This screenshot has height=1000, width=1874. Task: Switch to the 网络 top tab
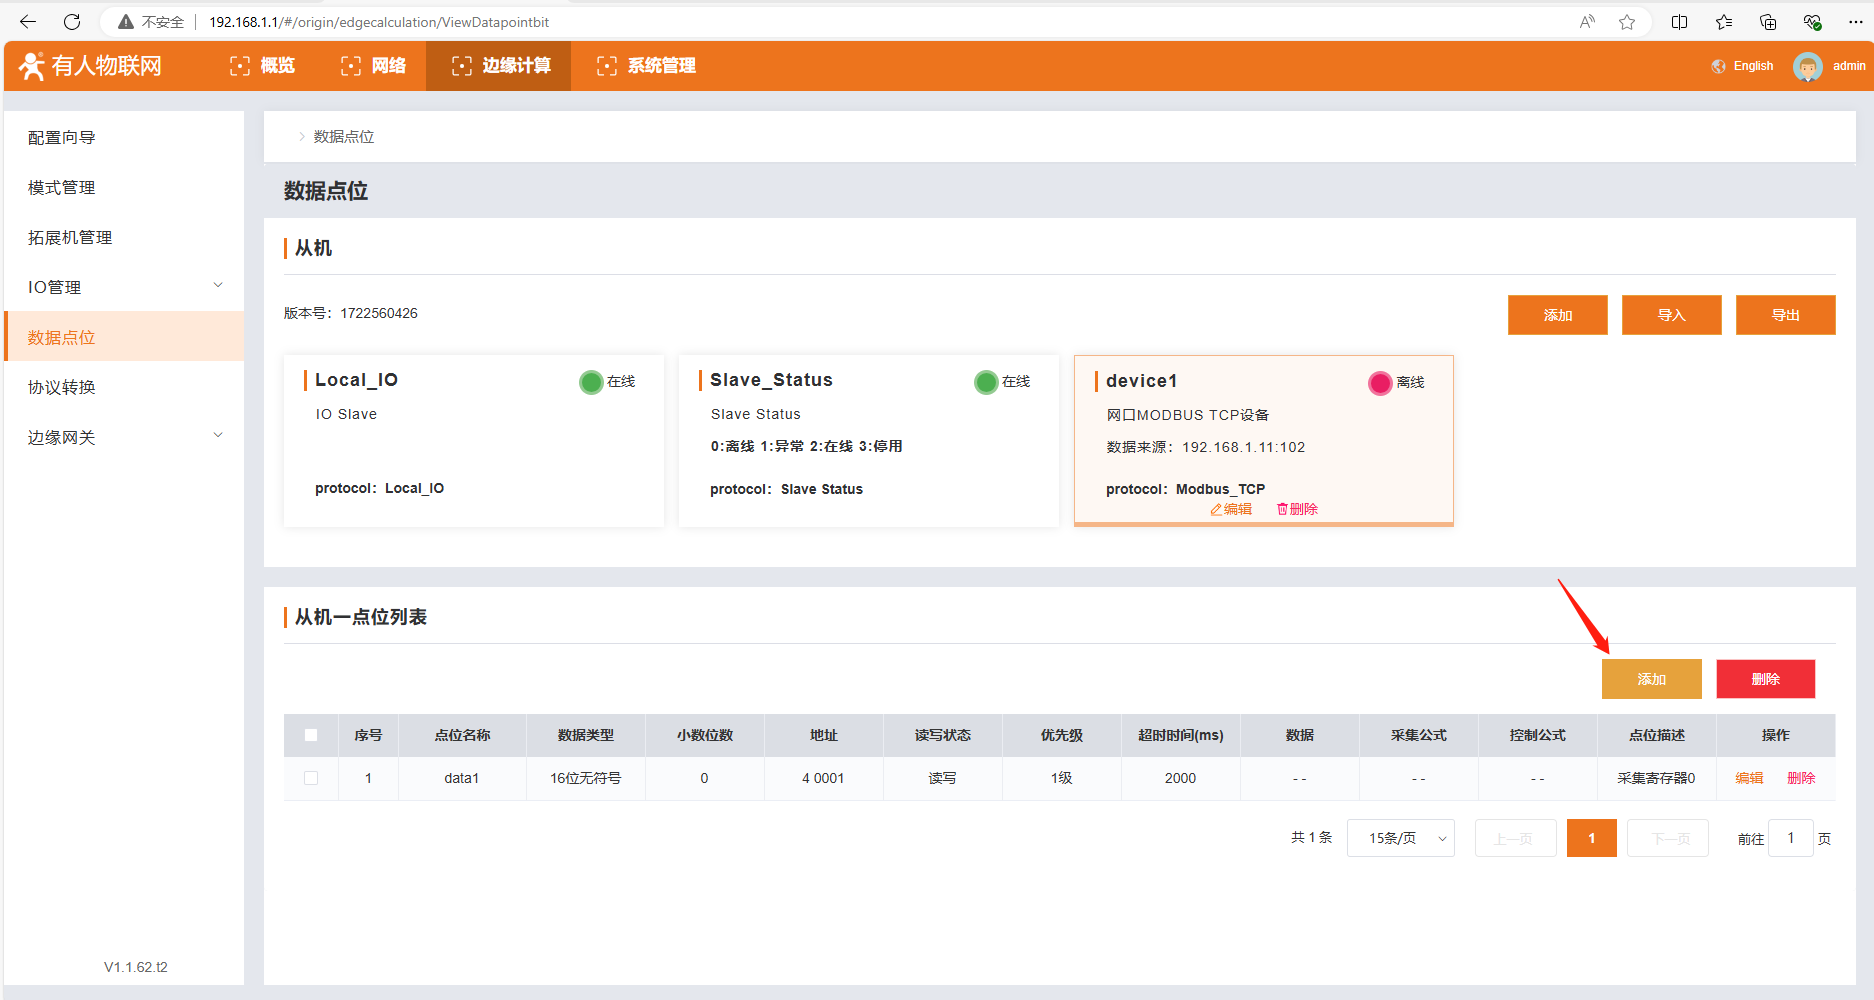[374, 66]
